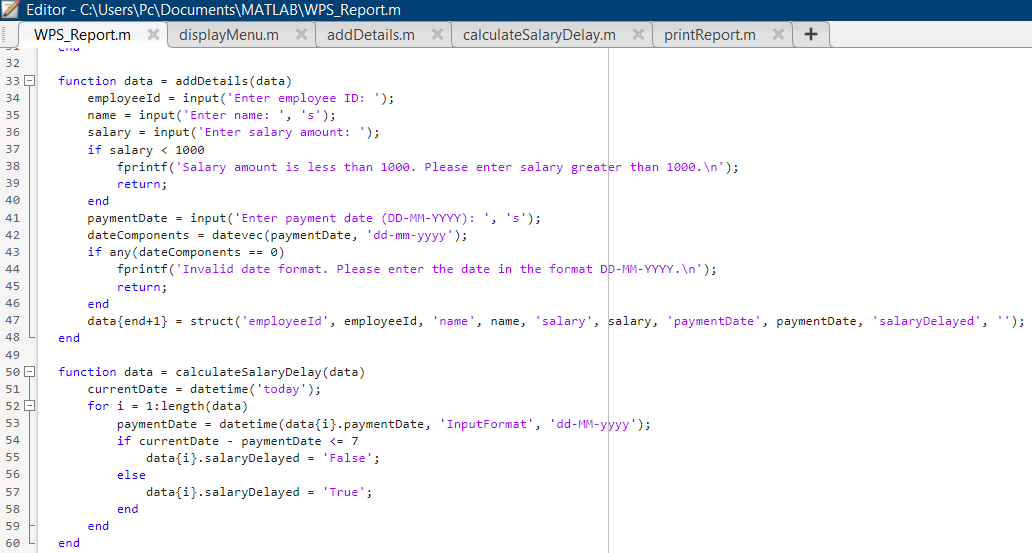Click the 'True' string on line 57
Image resolution: width=1032 pixels, height=553 pixels.
[343, 492]
